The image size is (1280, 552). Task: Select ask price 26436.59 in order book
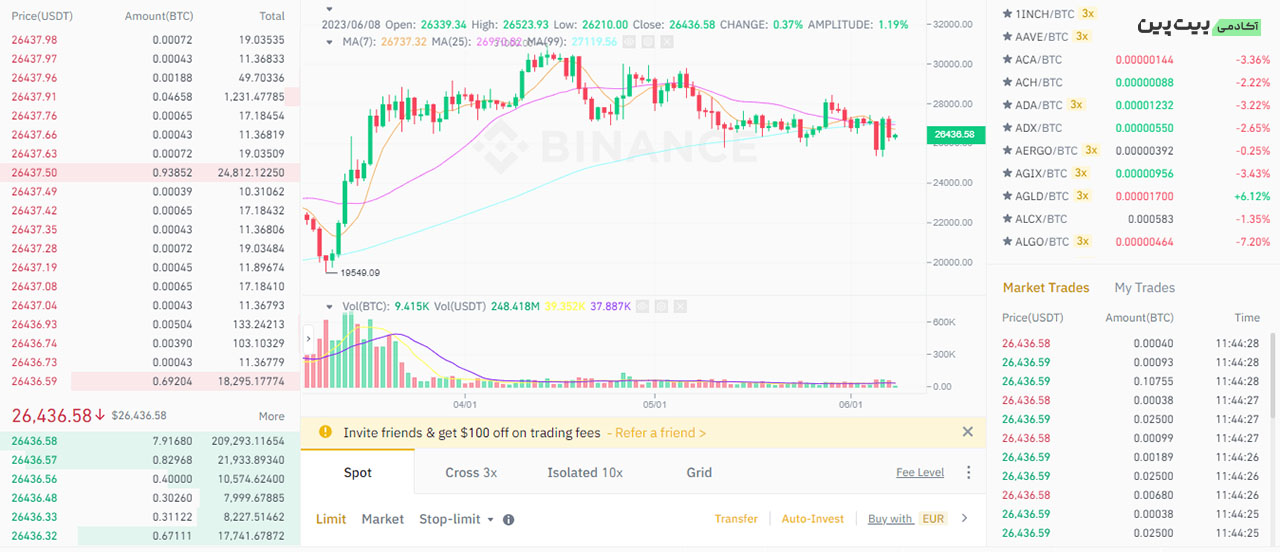[x=34, y=381]
